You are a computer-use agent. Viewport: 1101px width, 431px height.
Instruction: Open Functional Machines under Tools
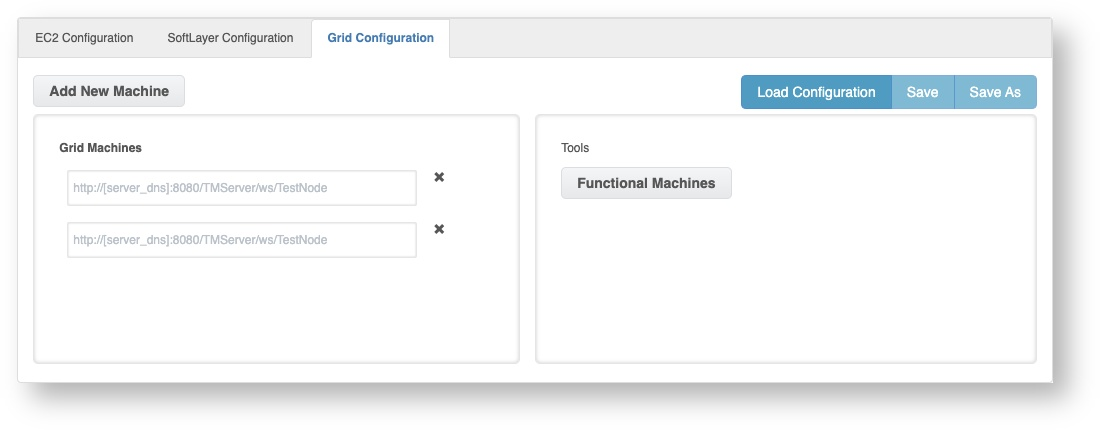coord(646,183)
